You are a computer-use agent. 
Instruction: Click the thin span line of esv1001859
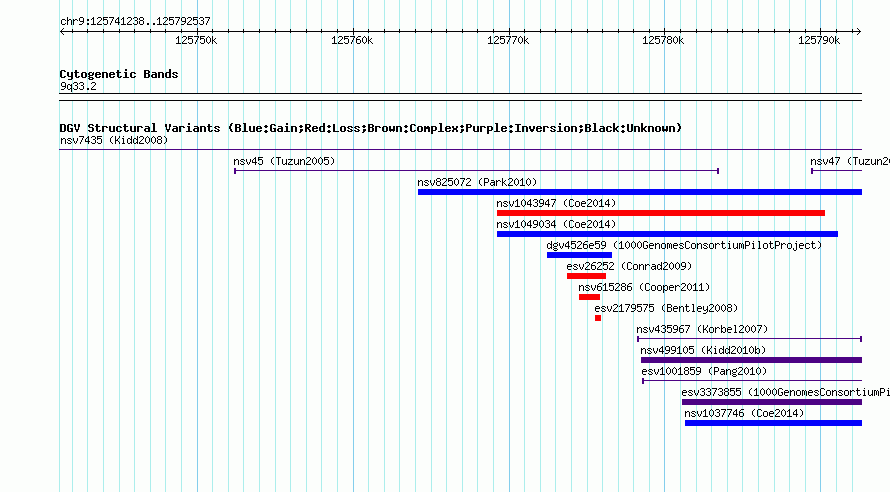tap(752, 381)
